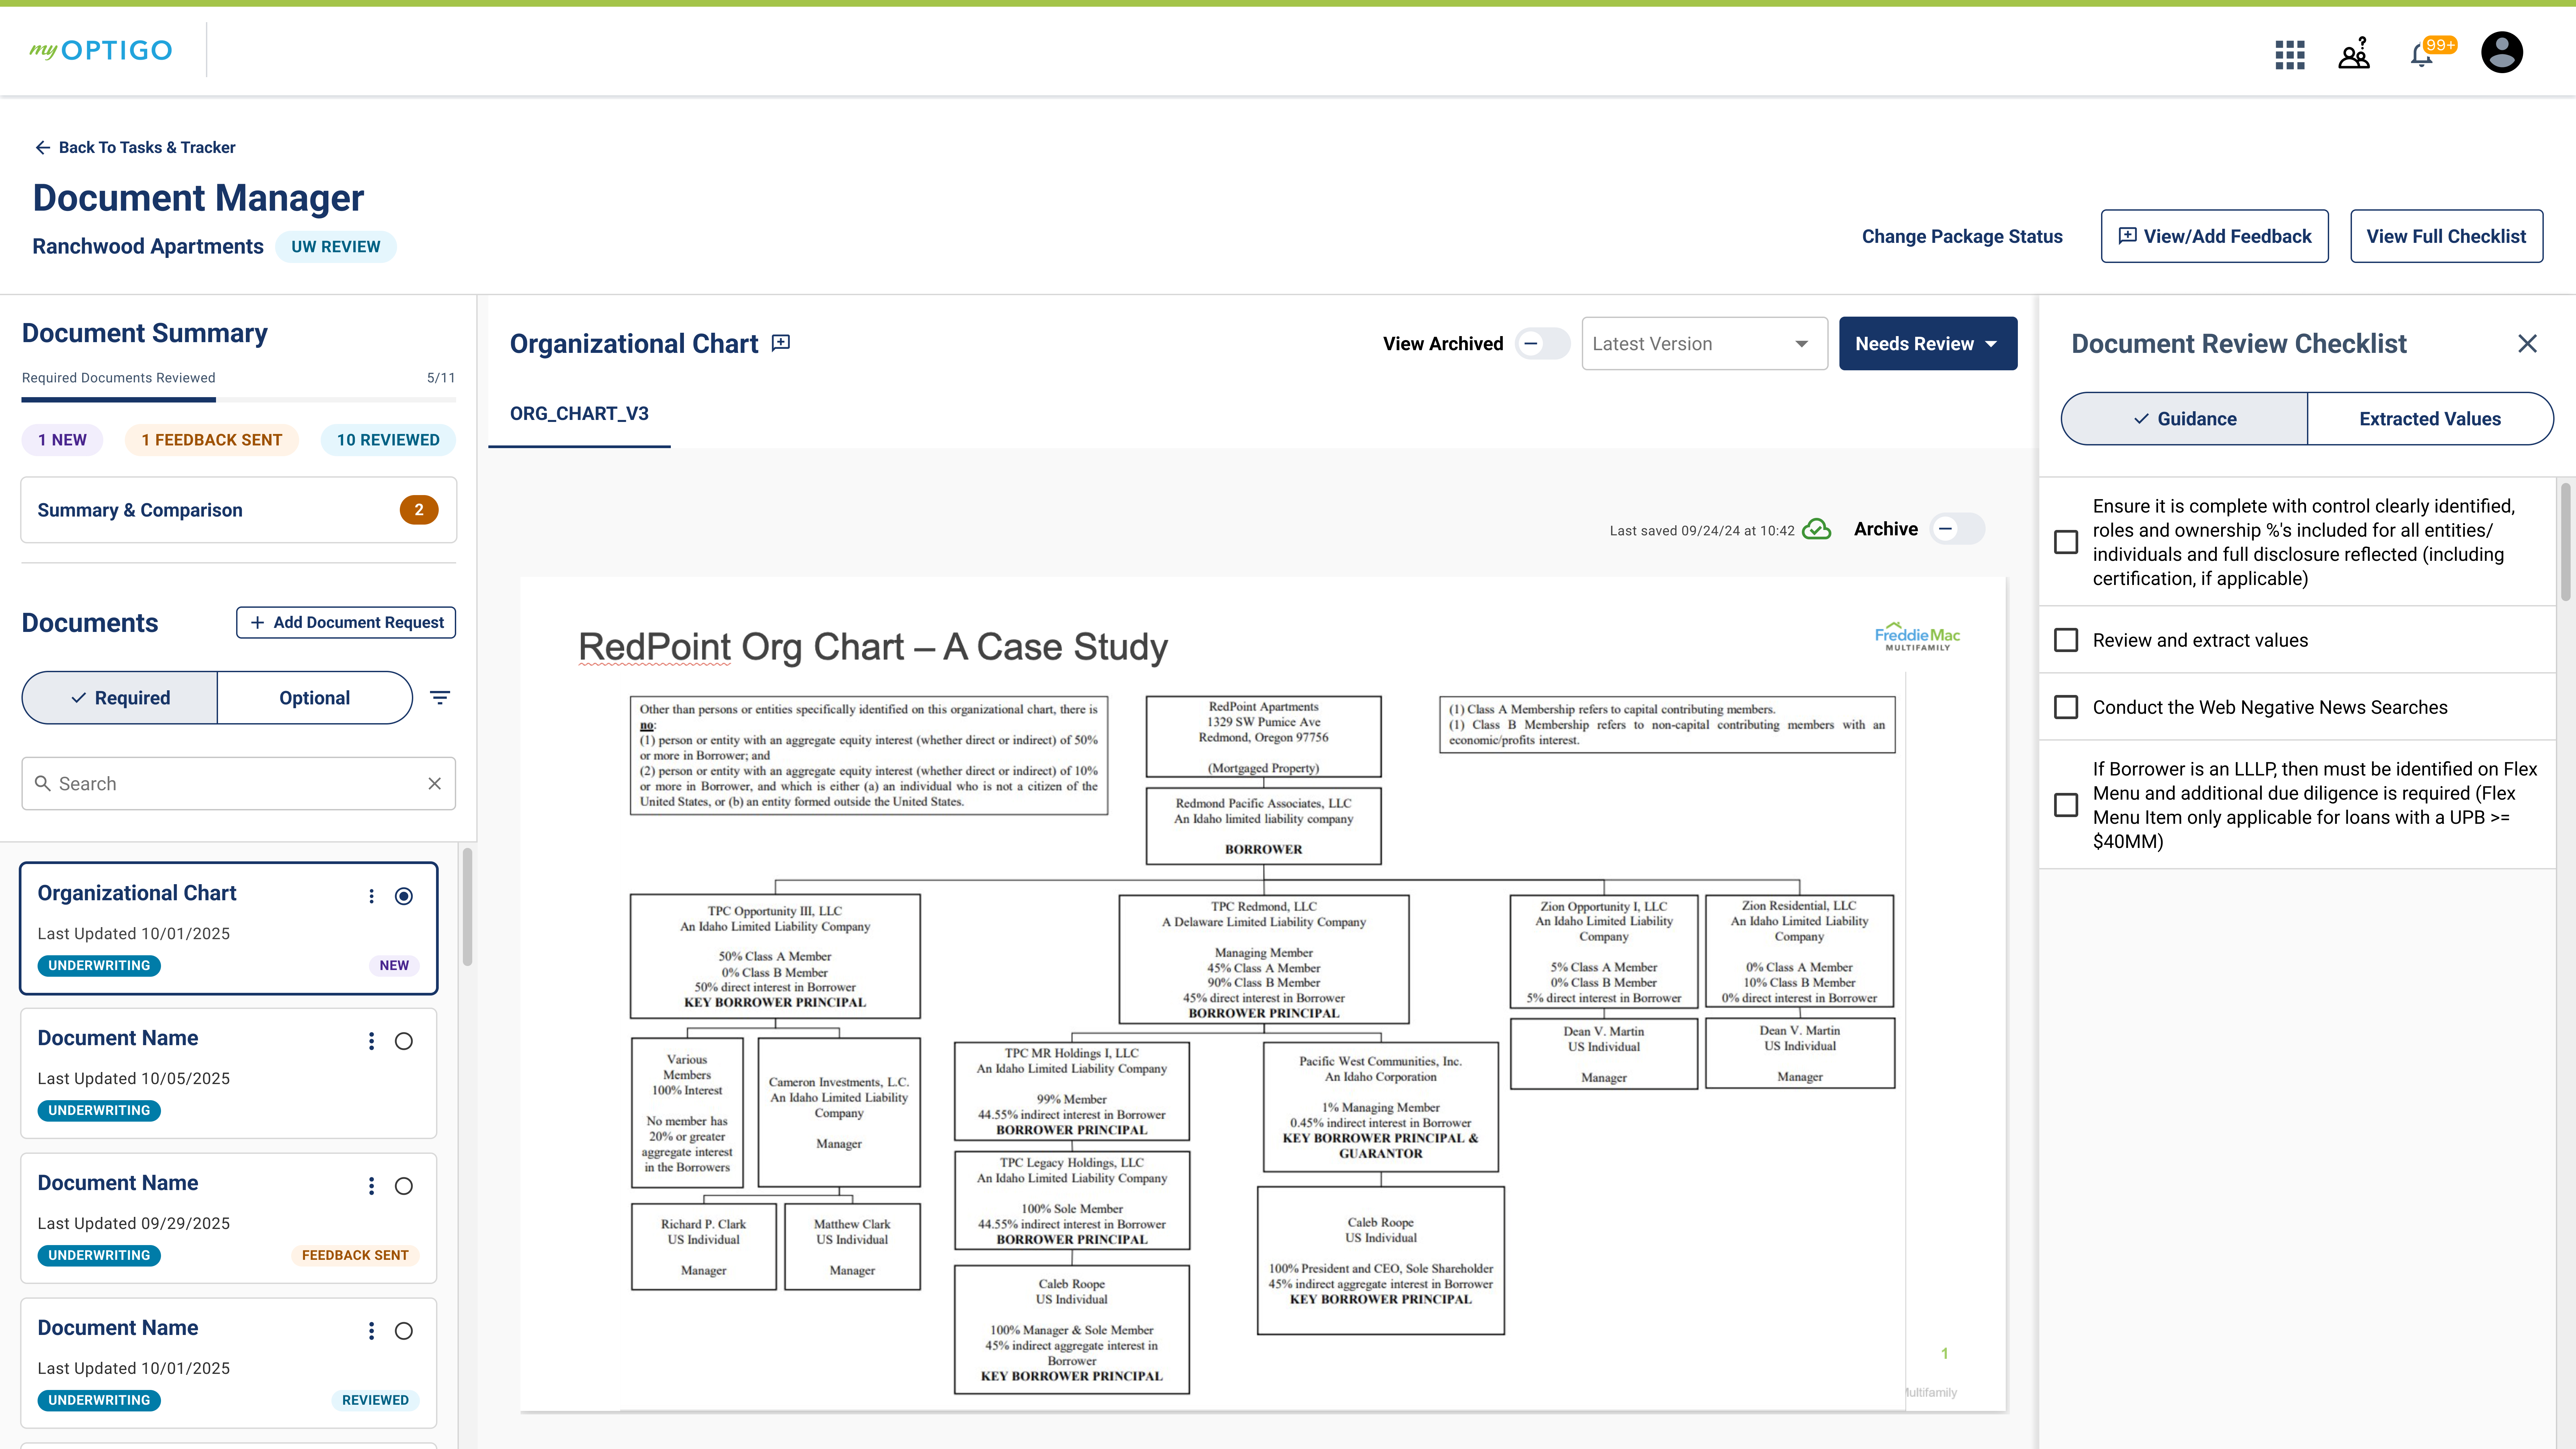Select the radio button on the REVIEWED card

click(x=404, y=1331)
